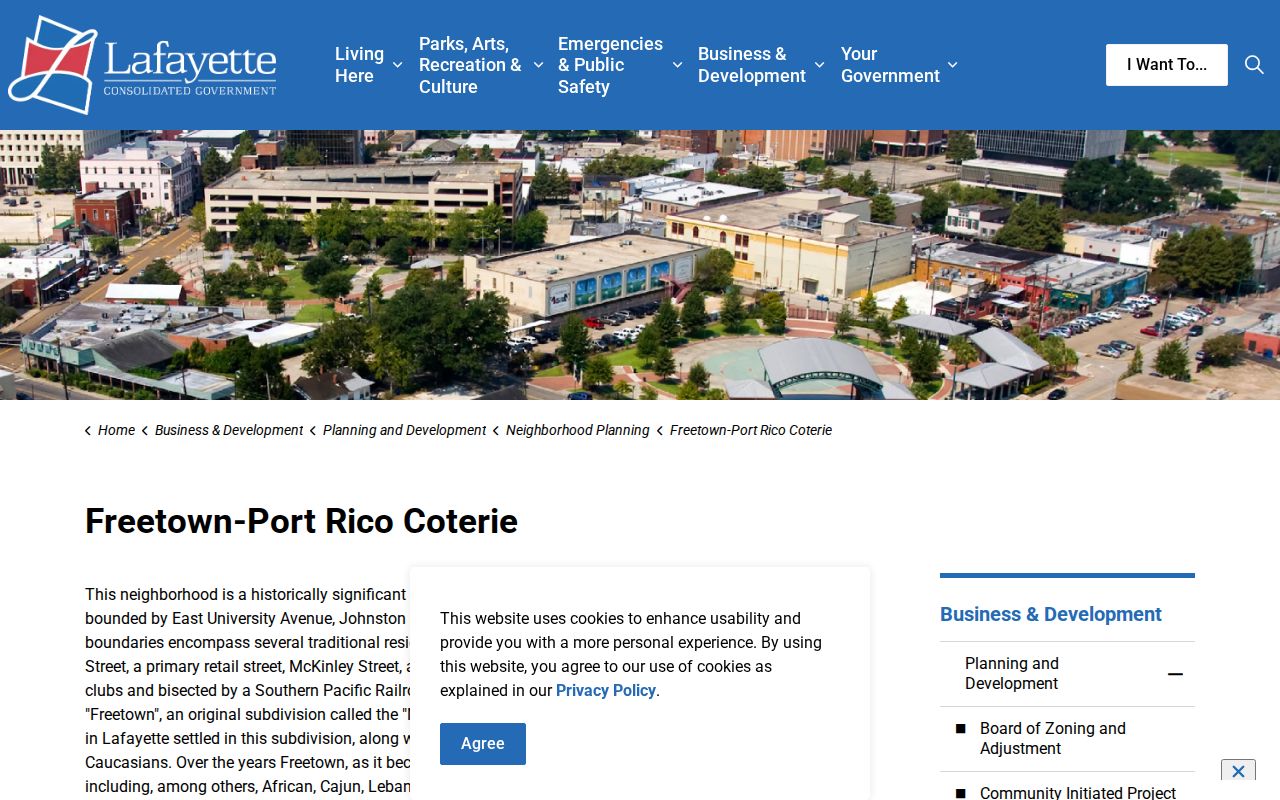Image resolution: width=1280 pixels, height=800 pixels.
Task: Open the Your Government menu
Action: tap(890, 65)
